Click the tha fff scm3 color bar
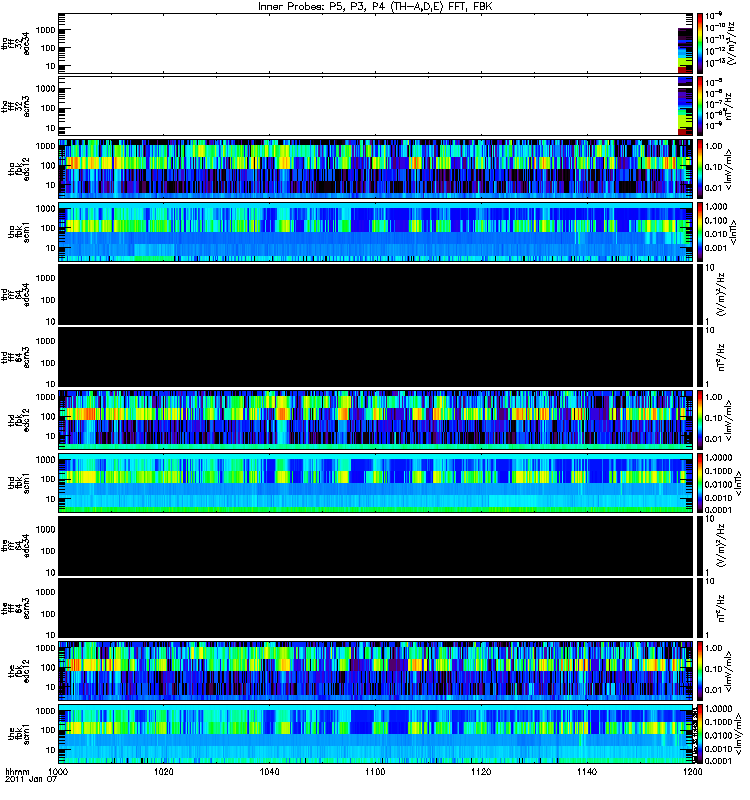Screen dimensions: 750x800 [x=700, y=106]
